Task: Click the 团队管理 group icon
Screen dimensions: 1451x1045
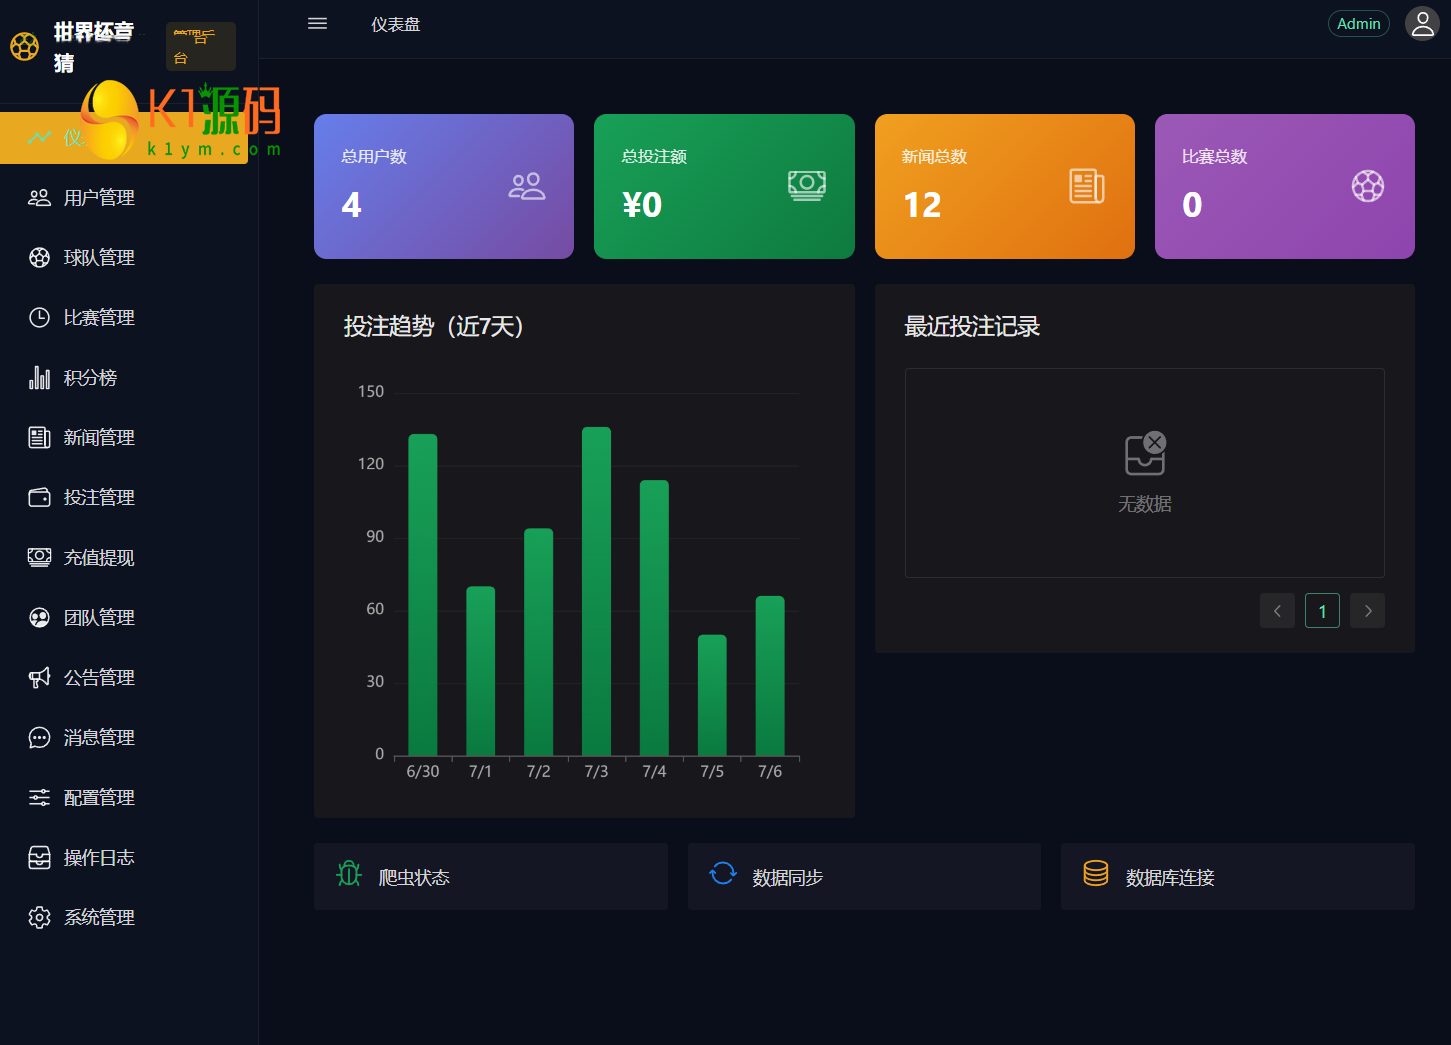Action: (x=39, y=618)
